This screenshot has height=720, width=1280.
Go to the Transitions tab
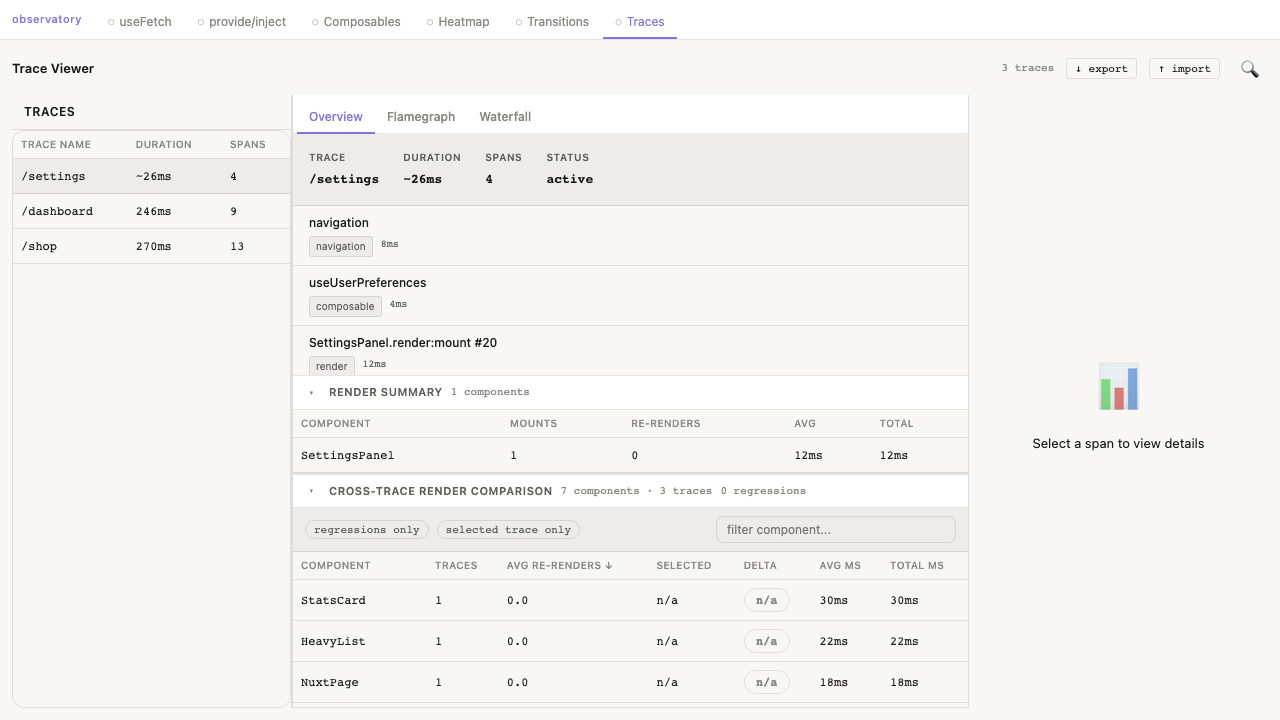552,21
